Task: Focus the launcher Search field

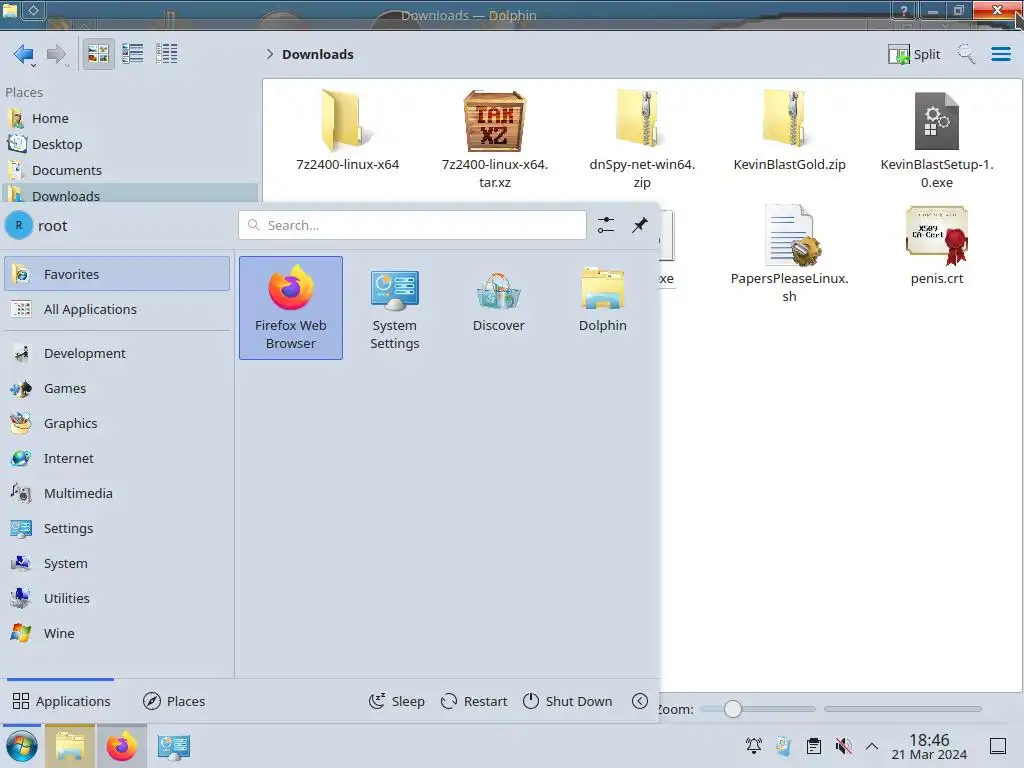Action: 412,225
